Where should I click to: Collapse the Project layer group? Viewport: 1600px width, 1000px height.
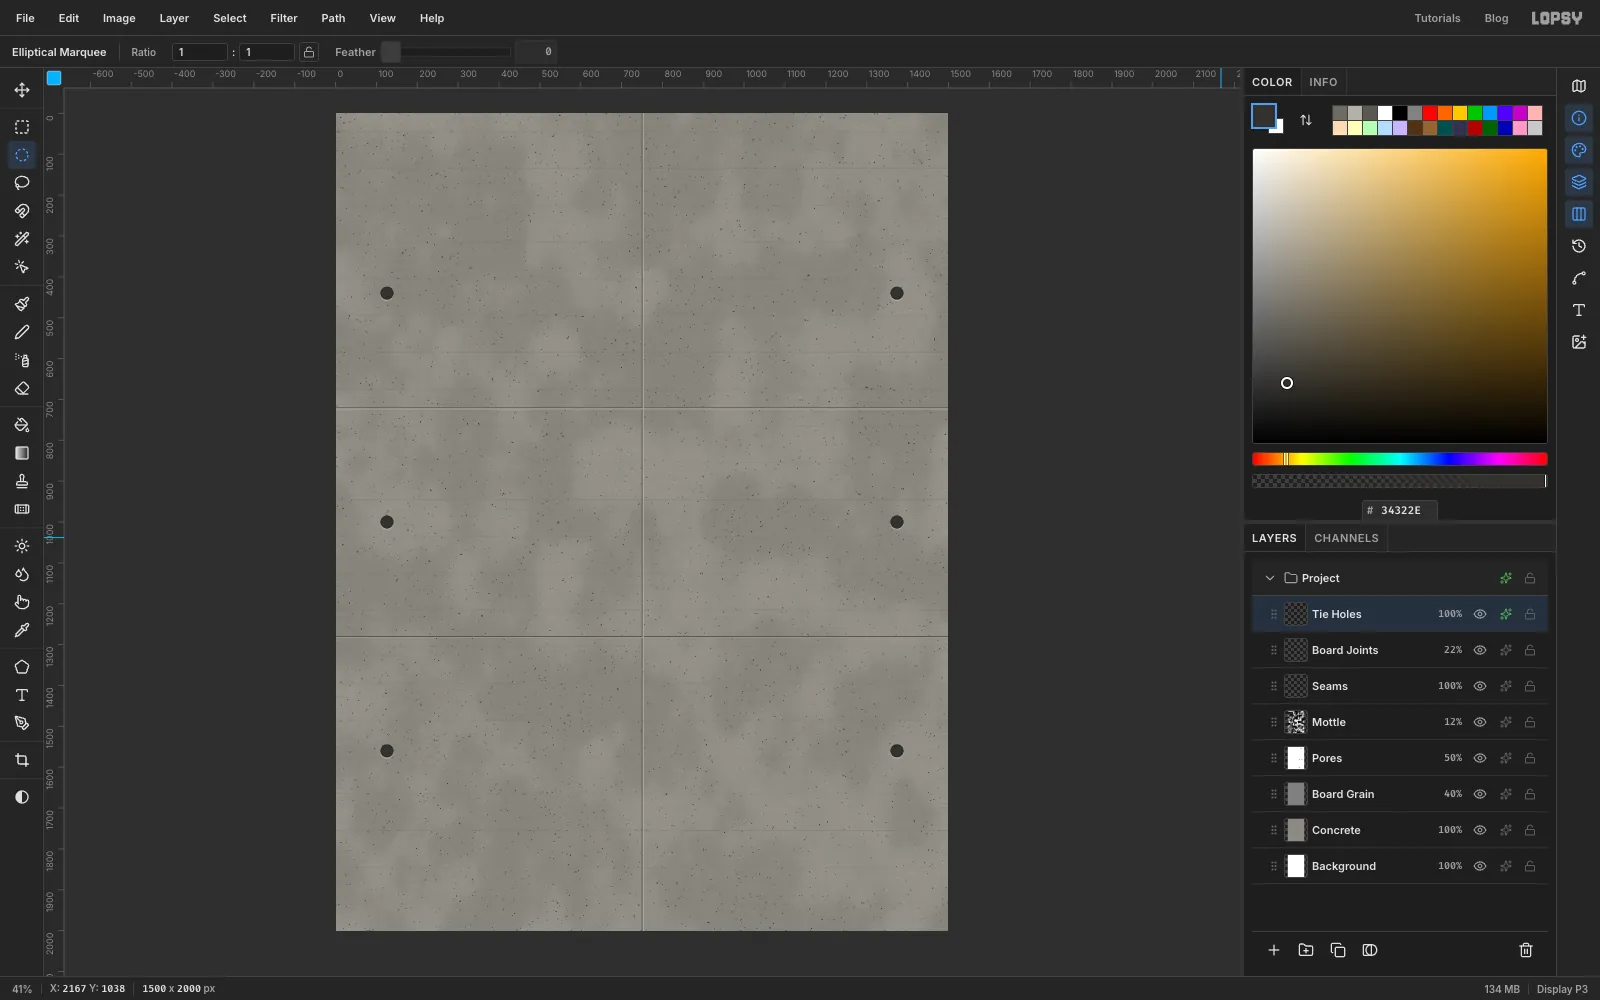(1270, 578)
